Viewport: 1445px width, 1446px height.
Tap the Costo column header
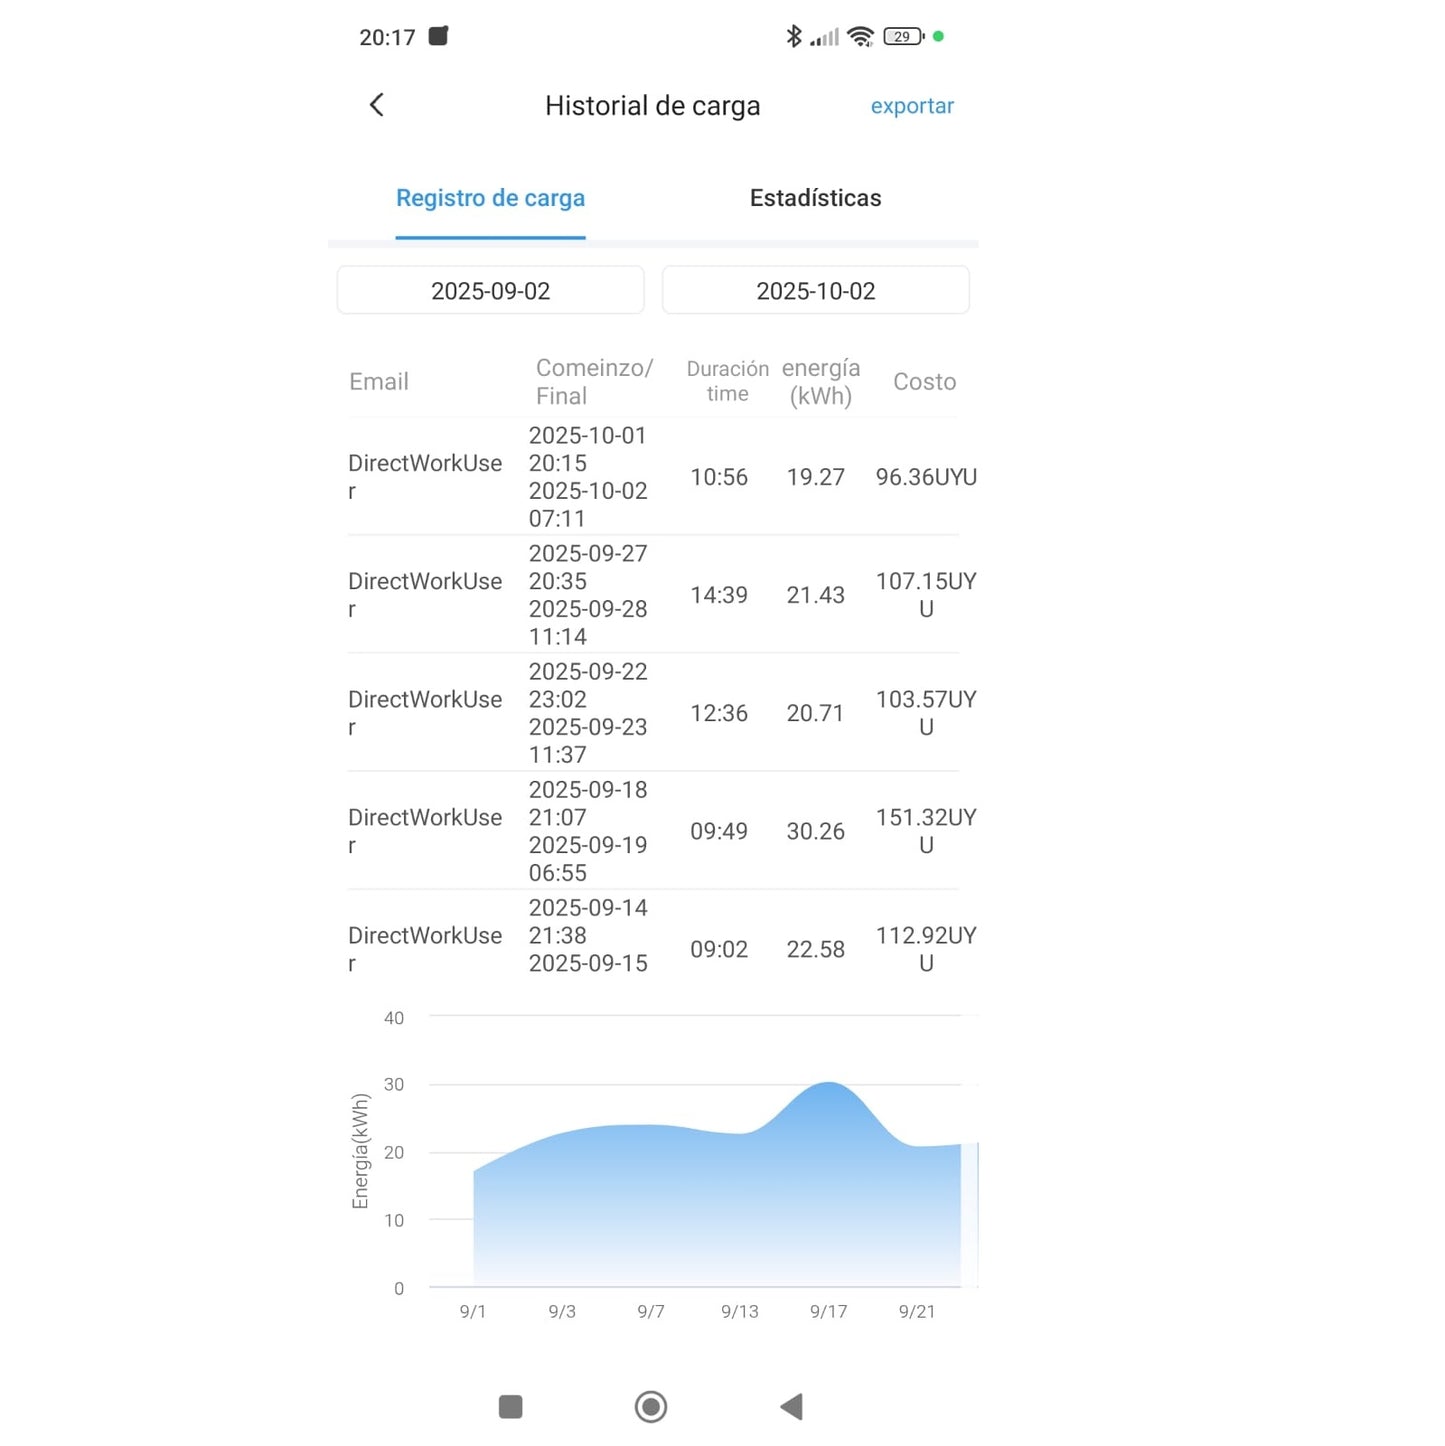pyautogui.click(x=924, y=382)
